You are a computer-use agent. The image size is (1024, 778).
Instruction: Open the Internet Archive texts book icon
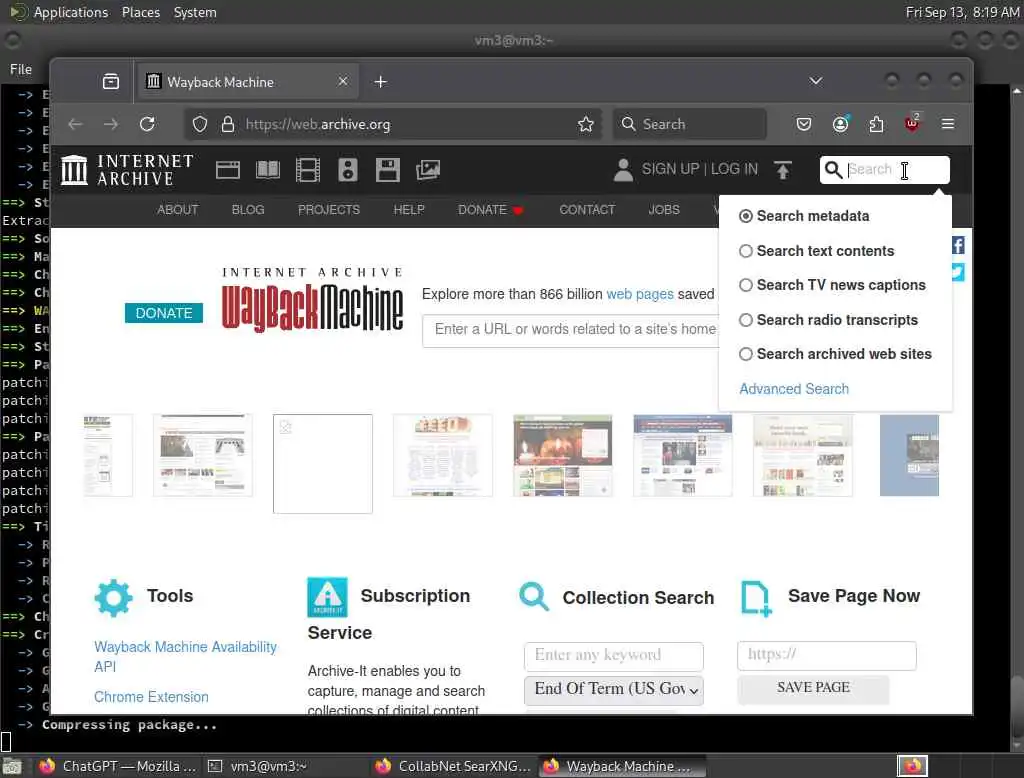[268, 170]
